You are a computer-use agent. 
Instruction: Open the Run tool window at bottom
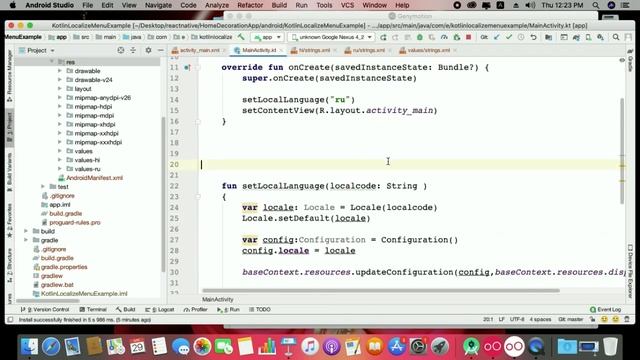[x=229, y=309]
